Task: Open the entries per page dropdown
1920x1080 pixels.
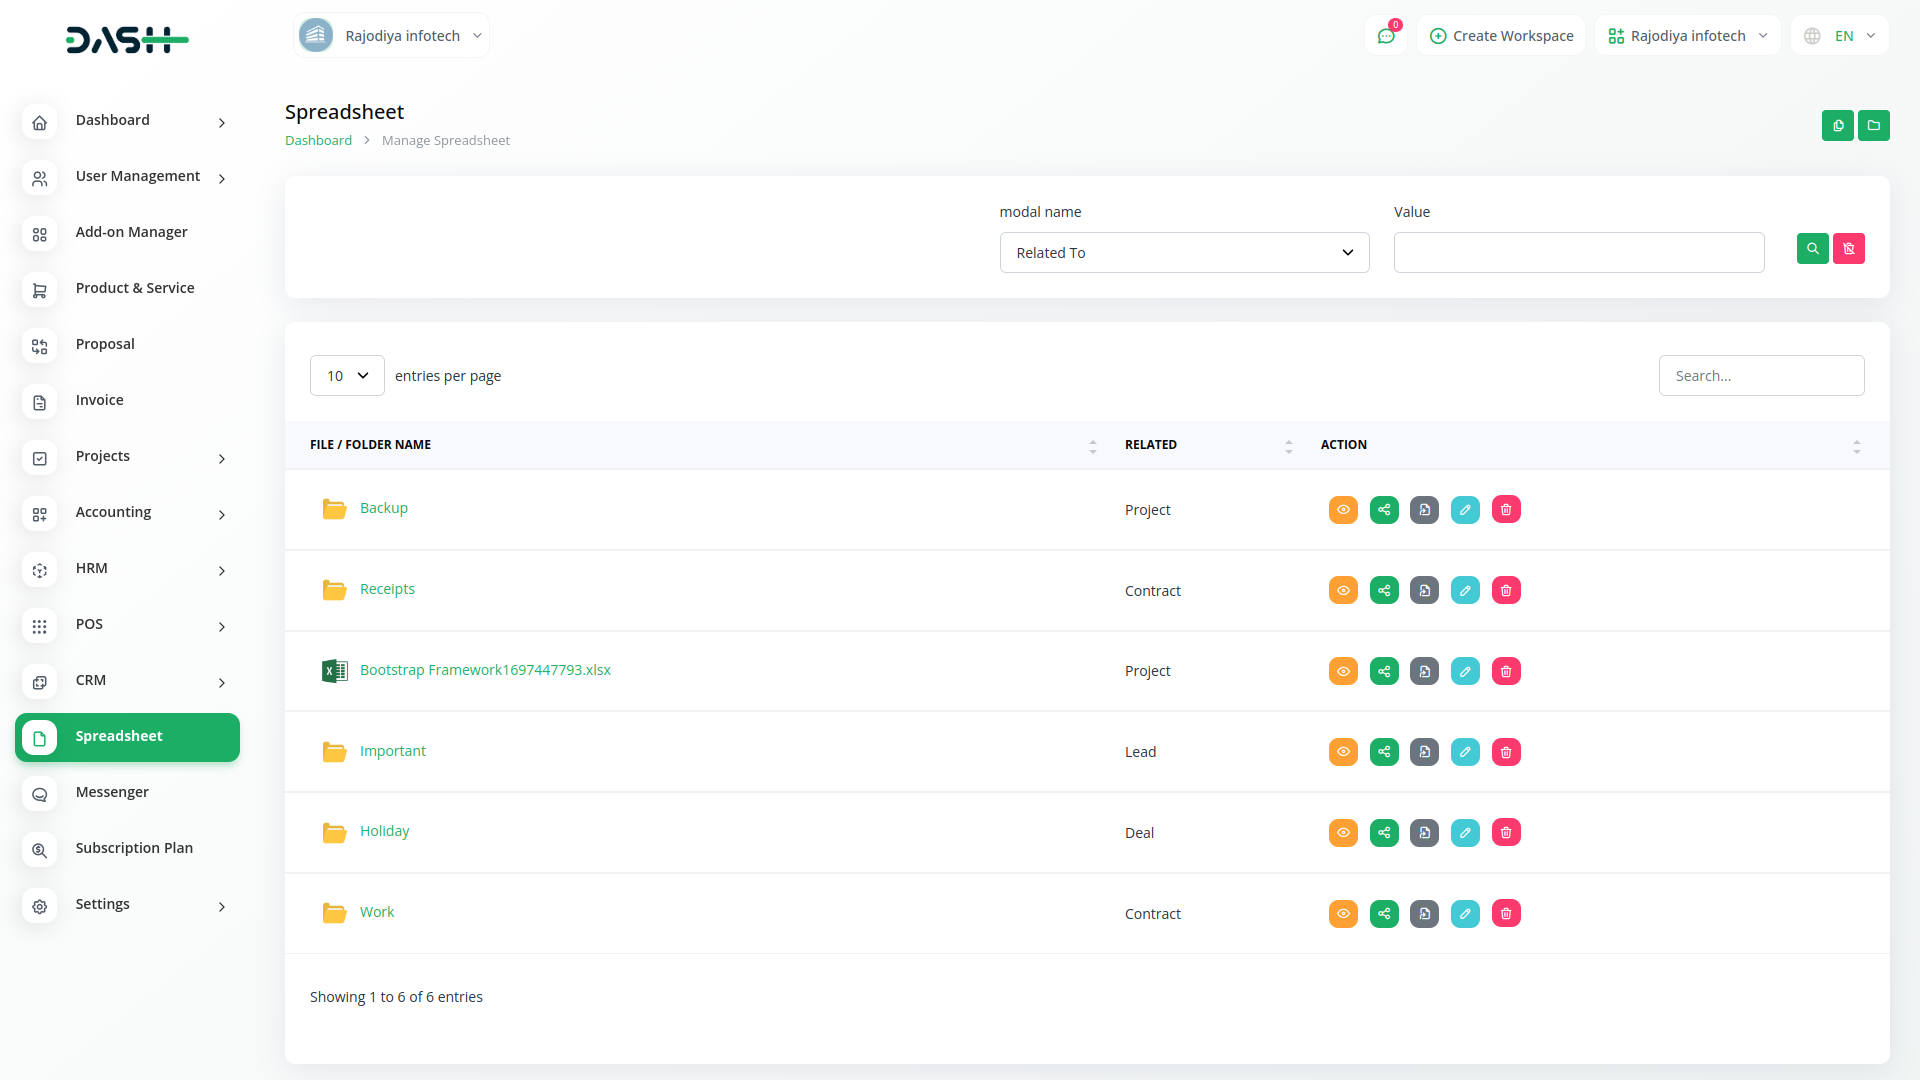Action: (347, 376)
